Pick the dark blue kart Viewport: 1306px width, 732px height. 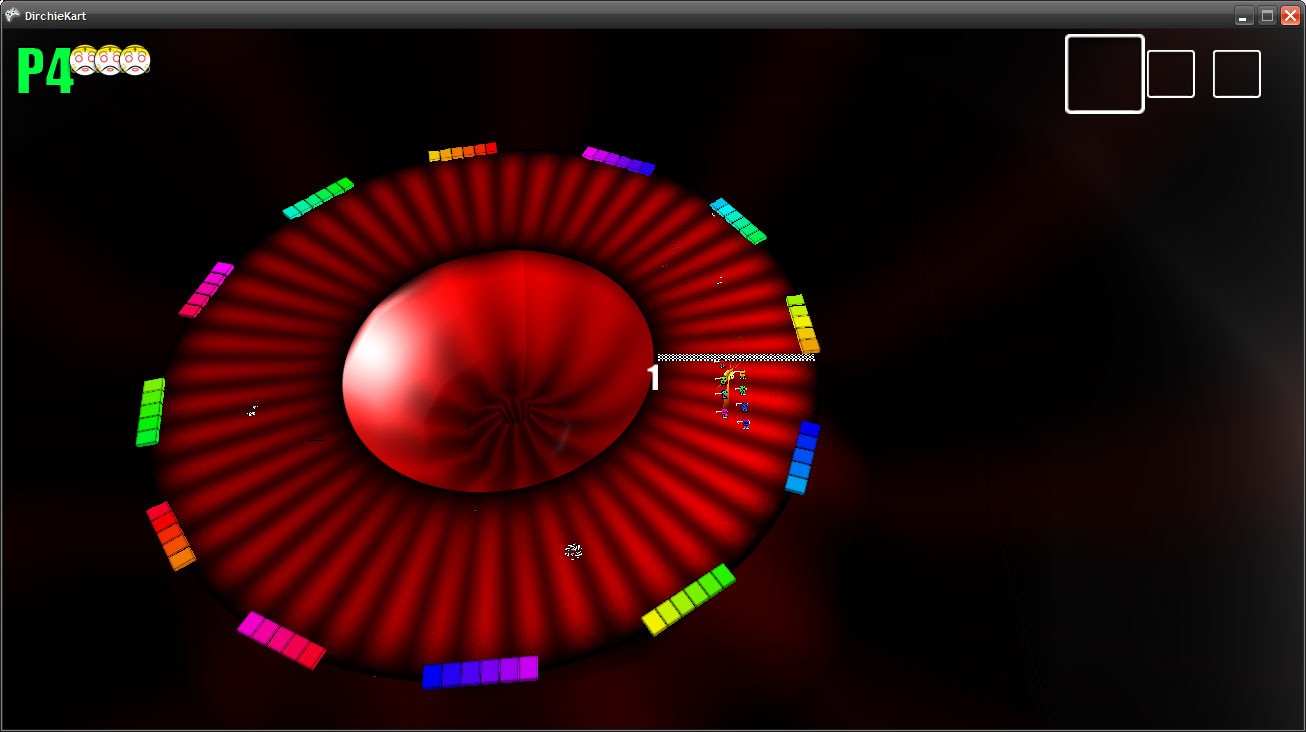[x=744, y=407]
